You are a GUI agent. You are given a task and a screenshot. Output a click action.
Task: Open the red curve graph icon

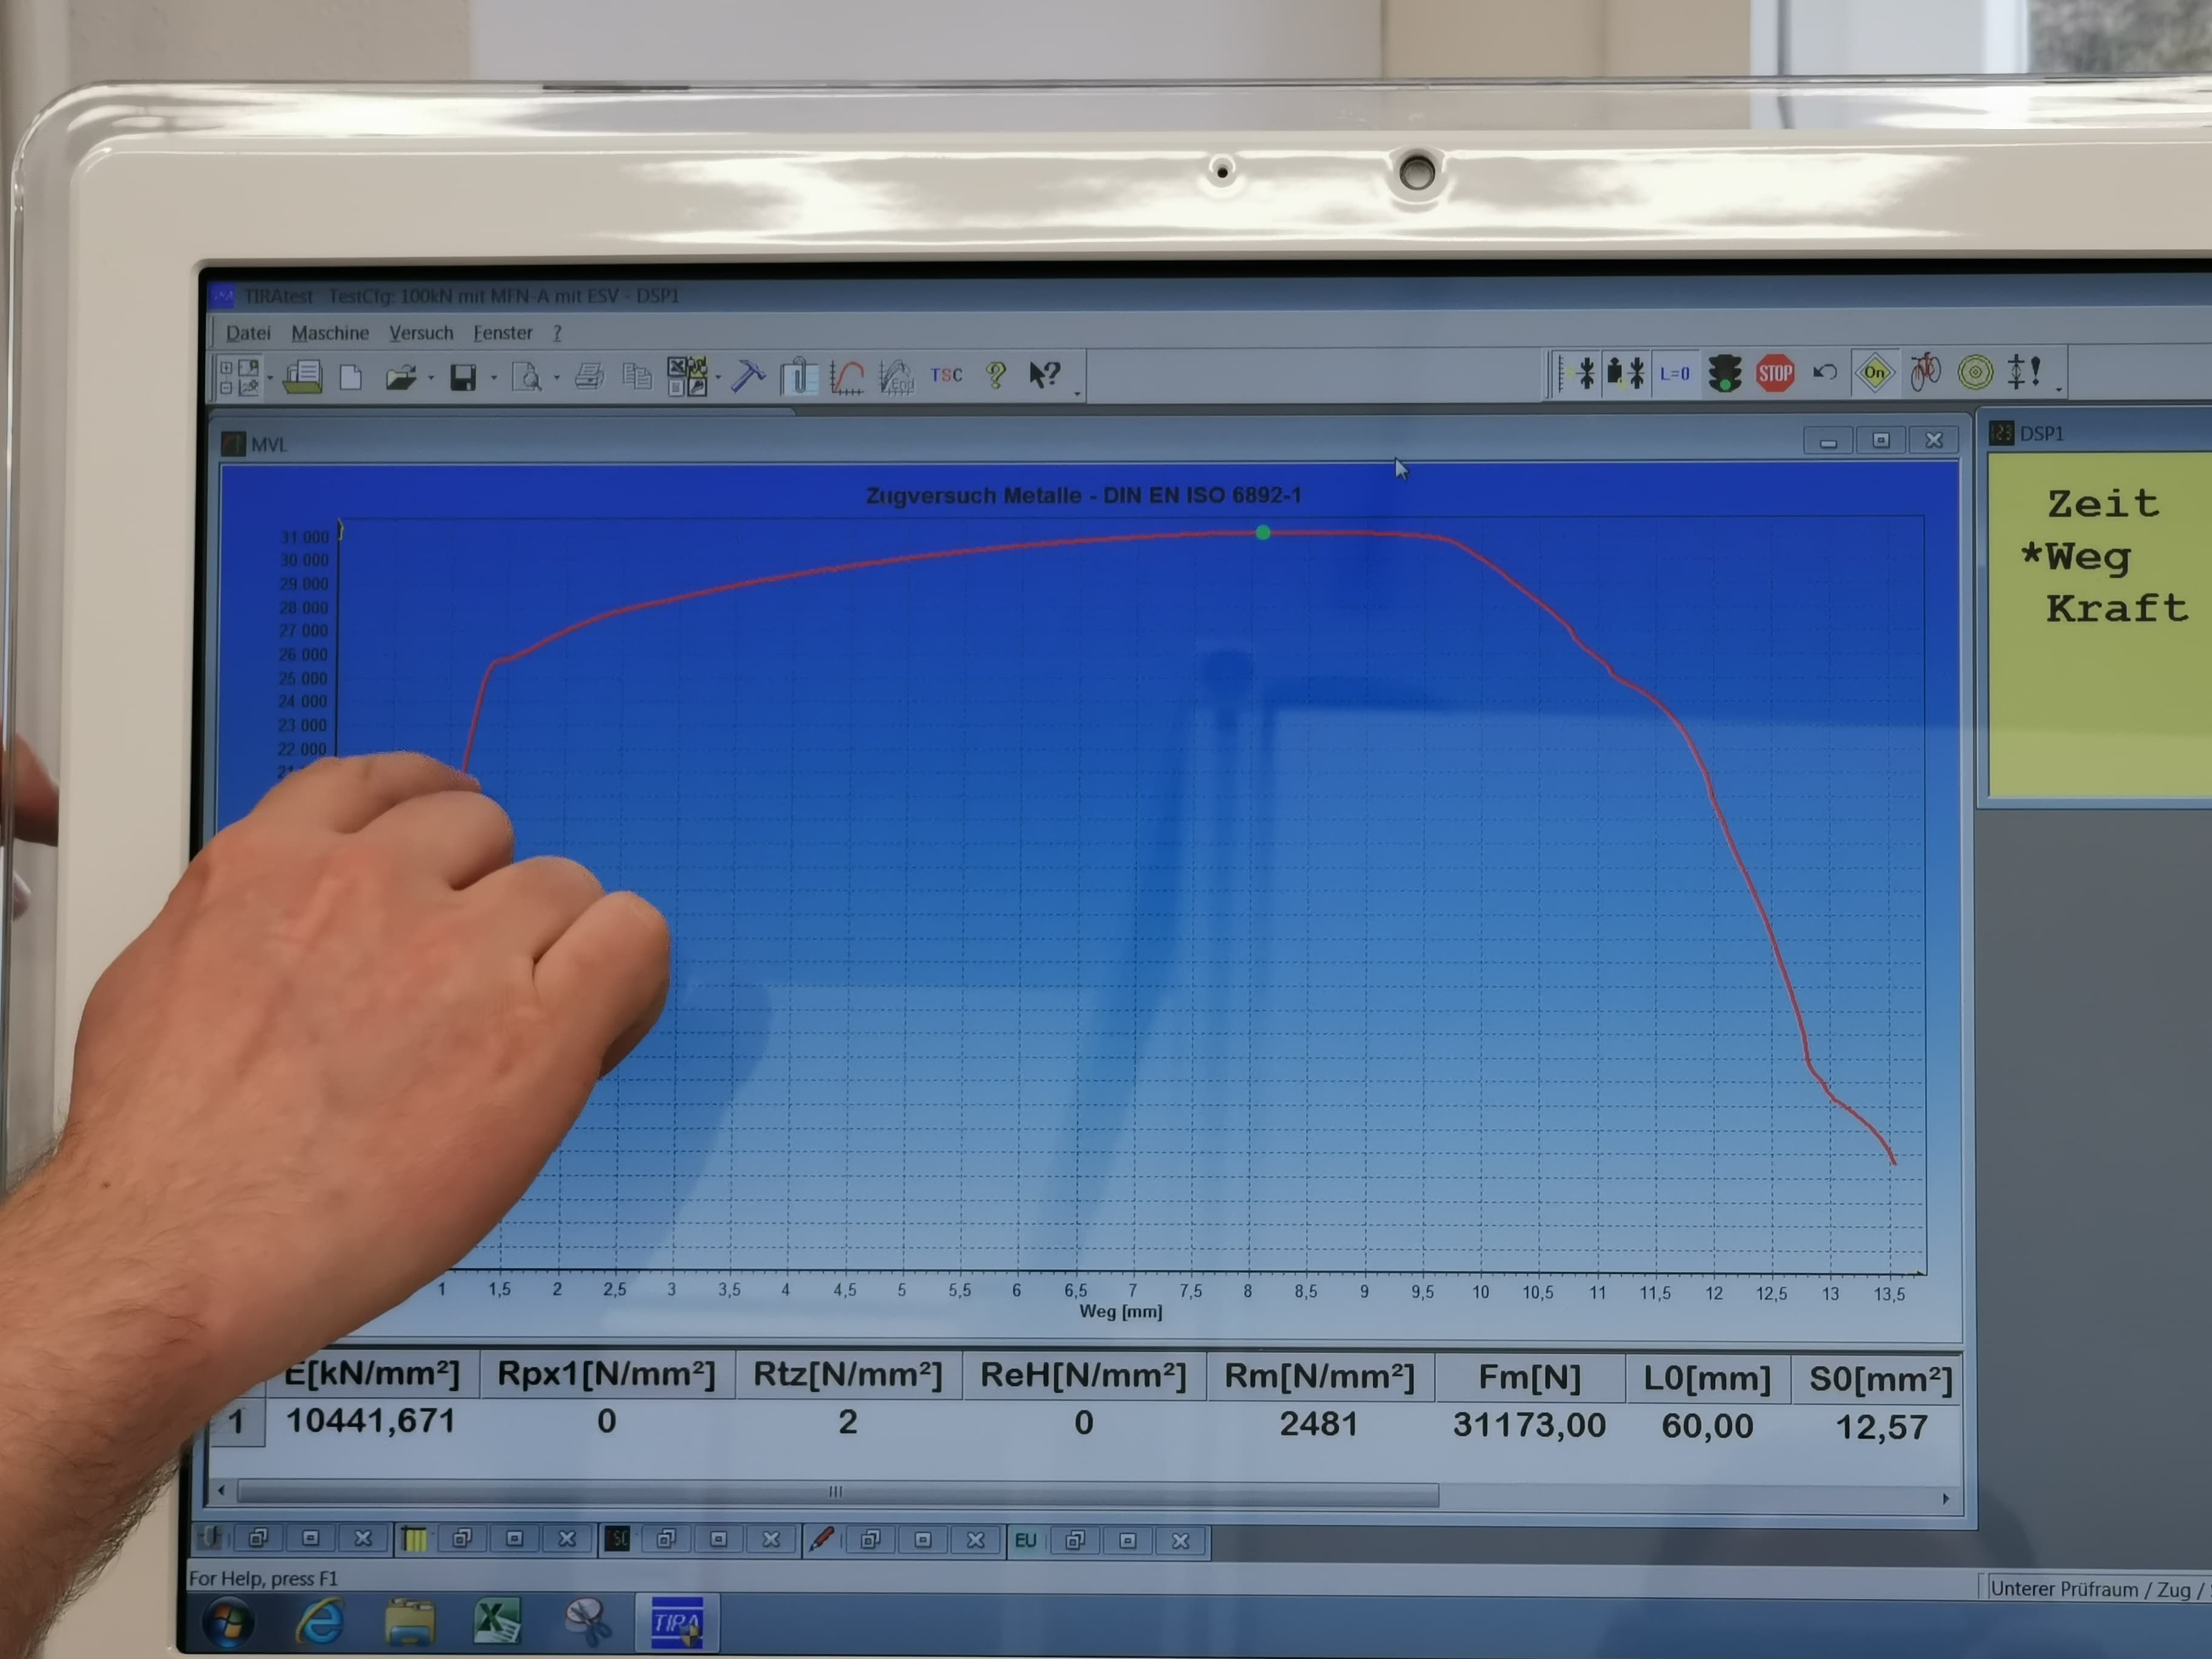(x=847, y=377)
